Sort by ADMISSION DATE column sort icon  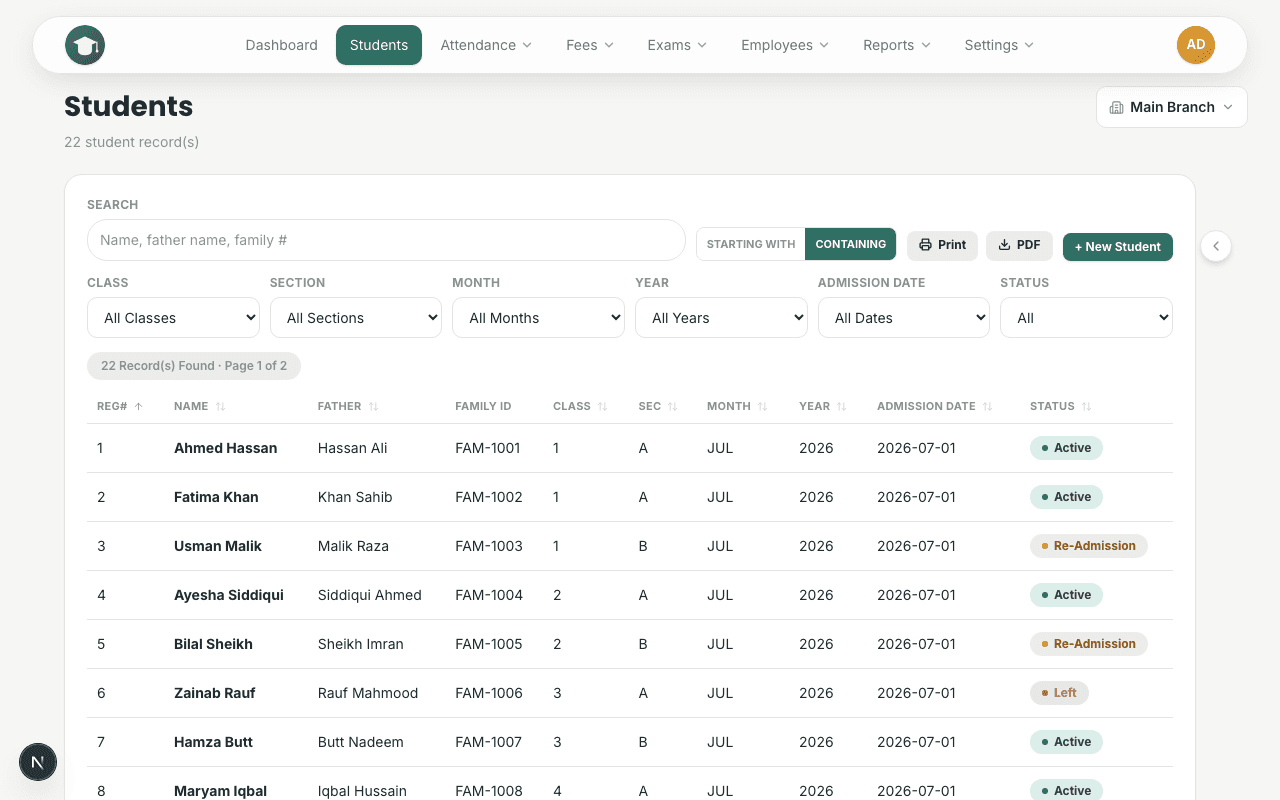coord(987,406)
